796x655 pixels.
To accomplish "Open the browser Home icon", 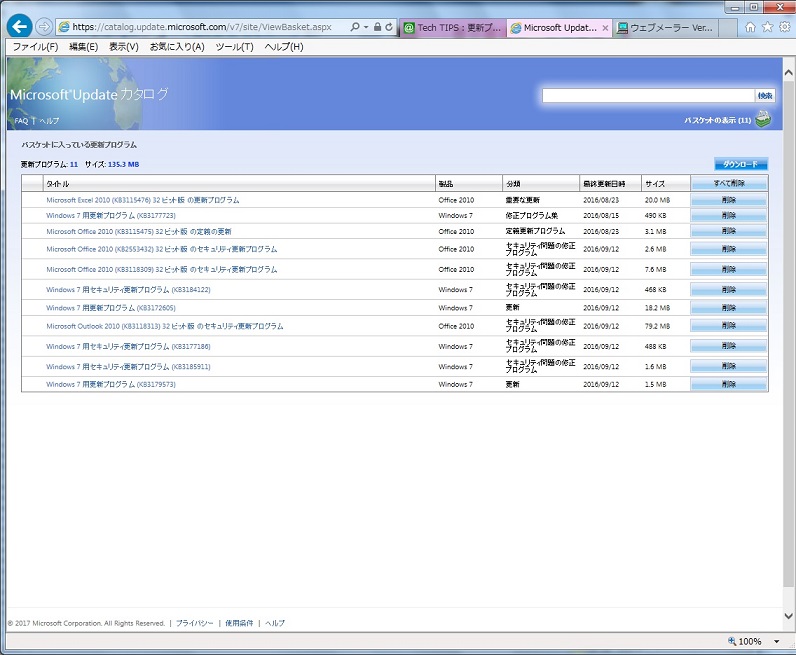I will click(750, 27).
